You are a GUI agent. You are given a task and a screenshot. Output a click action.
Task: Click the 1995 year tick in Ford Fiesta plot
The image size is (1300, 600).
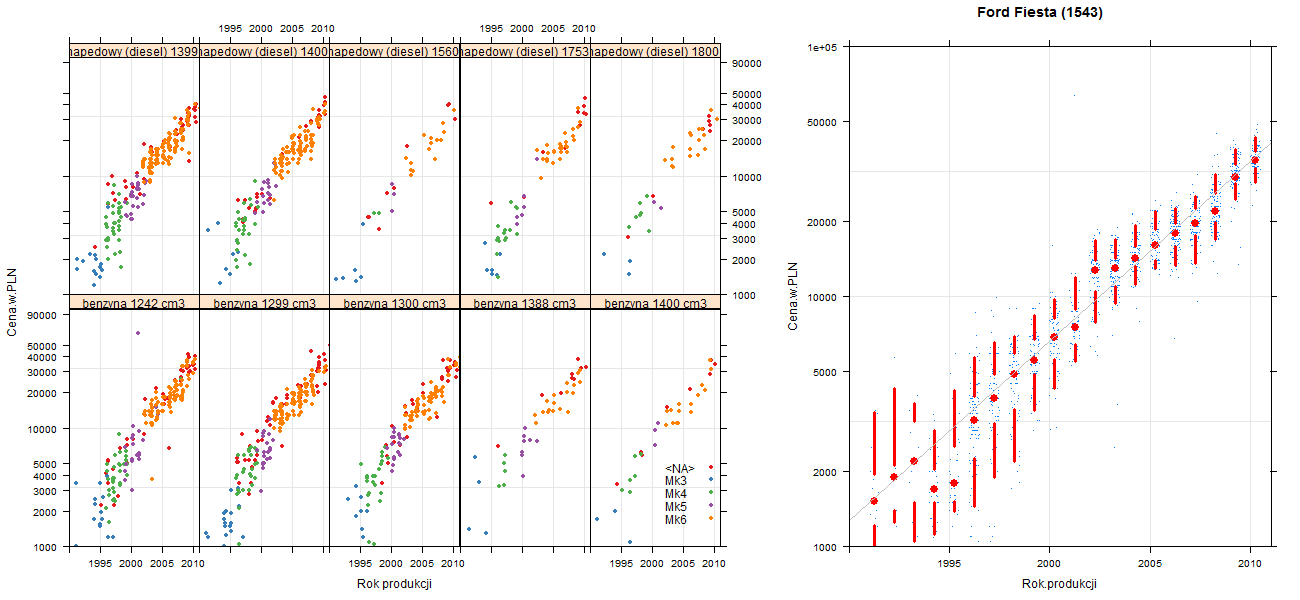coord(947,564)
